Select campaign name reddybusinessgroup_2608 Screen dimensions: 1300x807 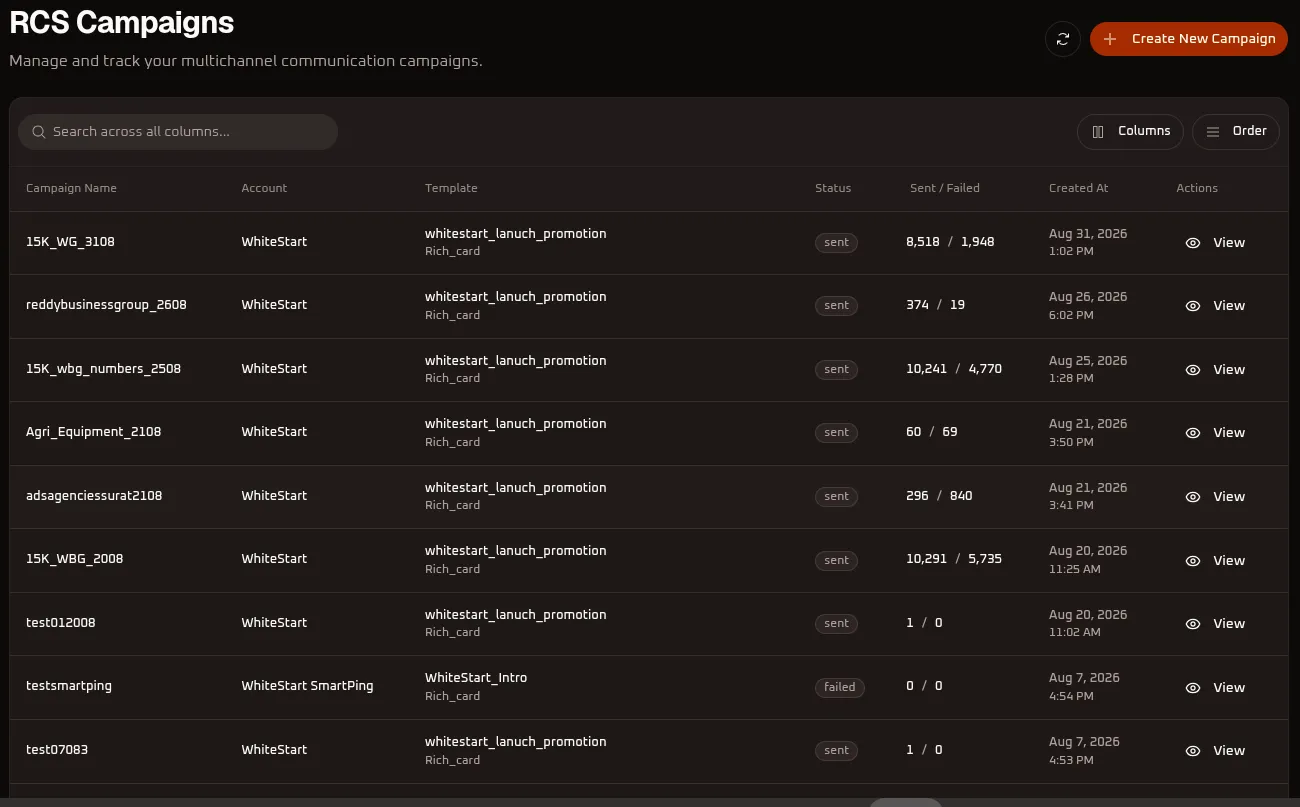(106, 305)
